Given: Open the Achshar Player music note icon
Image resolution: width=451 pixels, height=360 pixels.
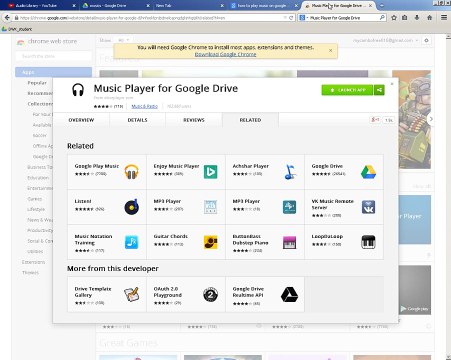Looking at the screenshot, I should coord(290,172).
